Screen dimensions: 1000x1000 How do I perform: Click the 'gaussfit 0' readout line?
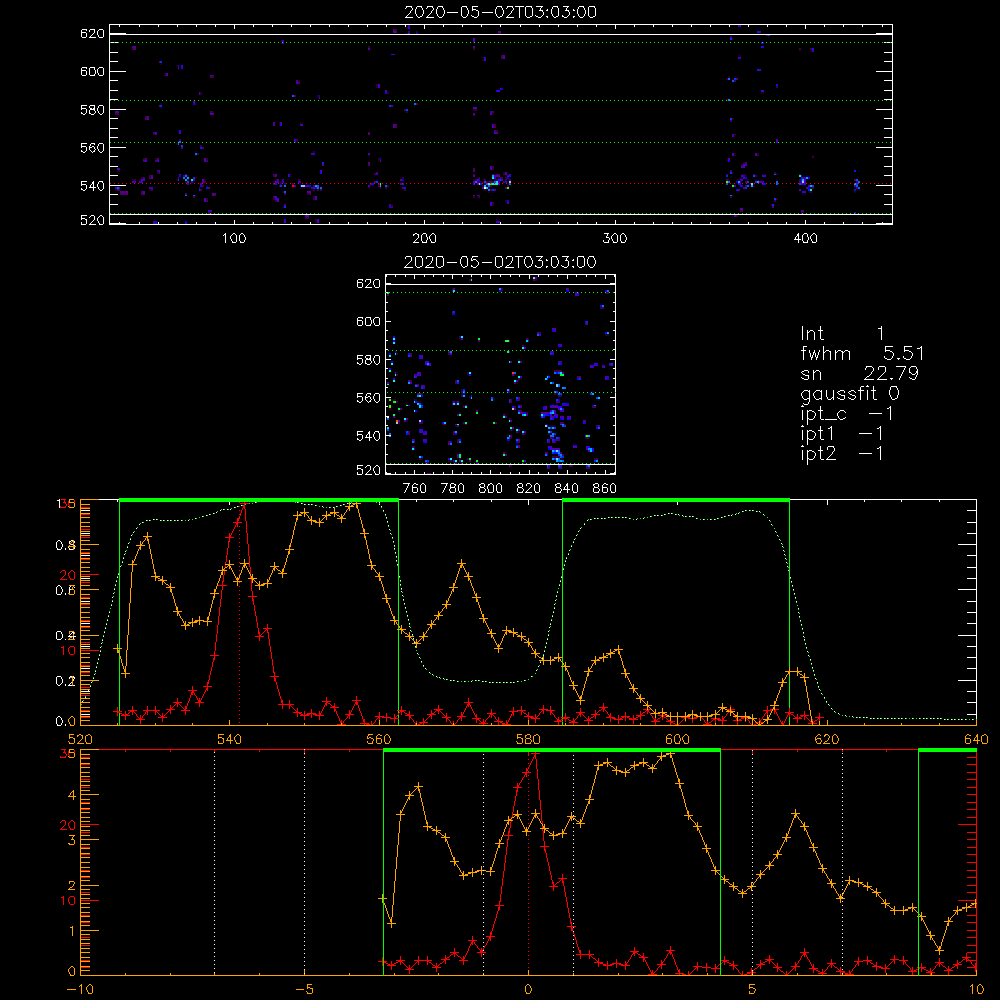(849, 393)
